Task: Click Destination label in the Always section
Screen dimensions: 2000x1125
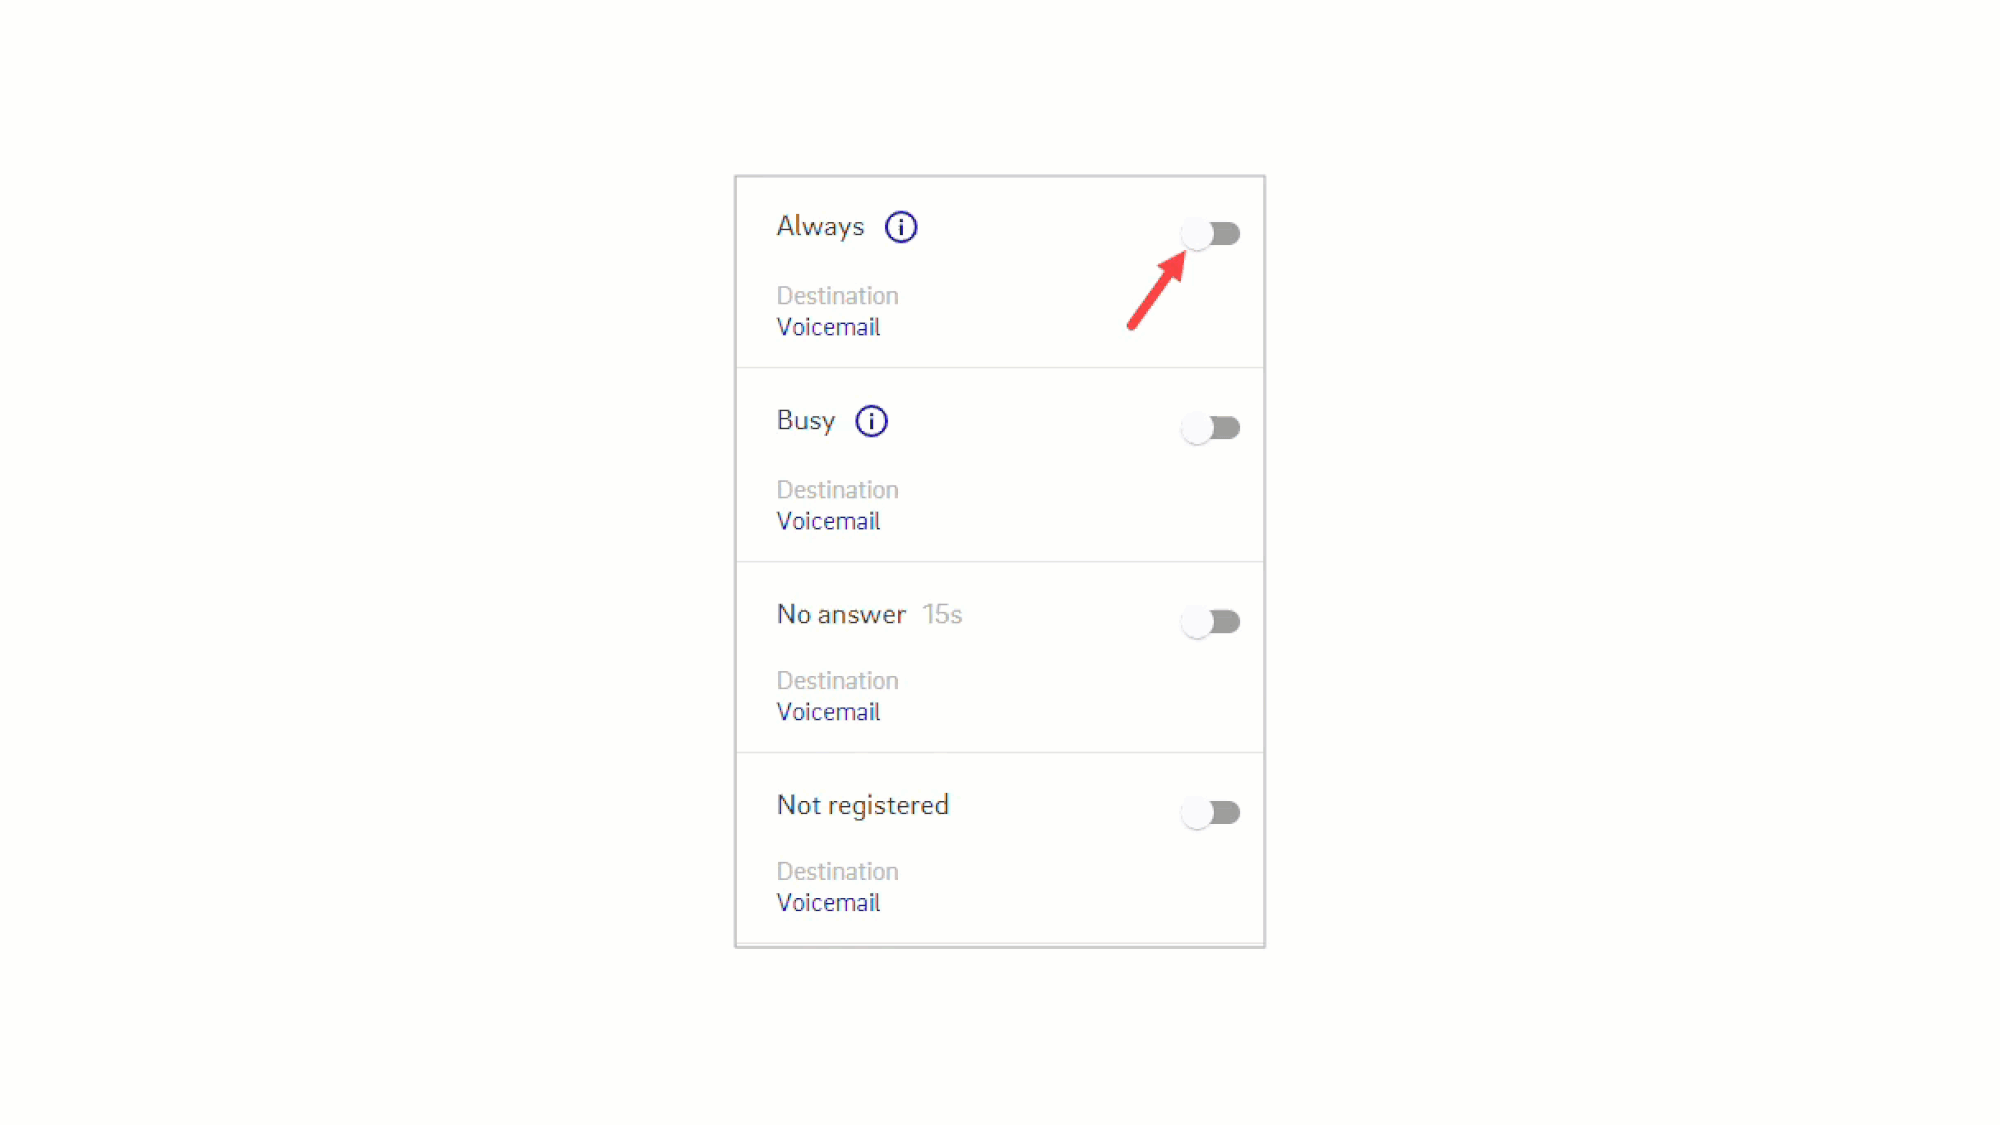Action: tap(837, 296)
